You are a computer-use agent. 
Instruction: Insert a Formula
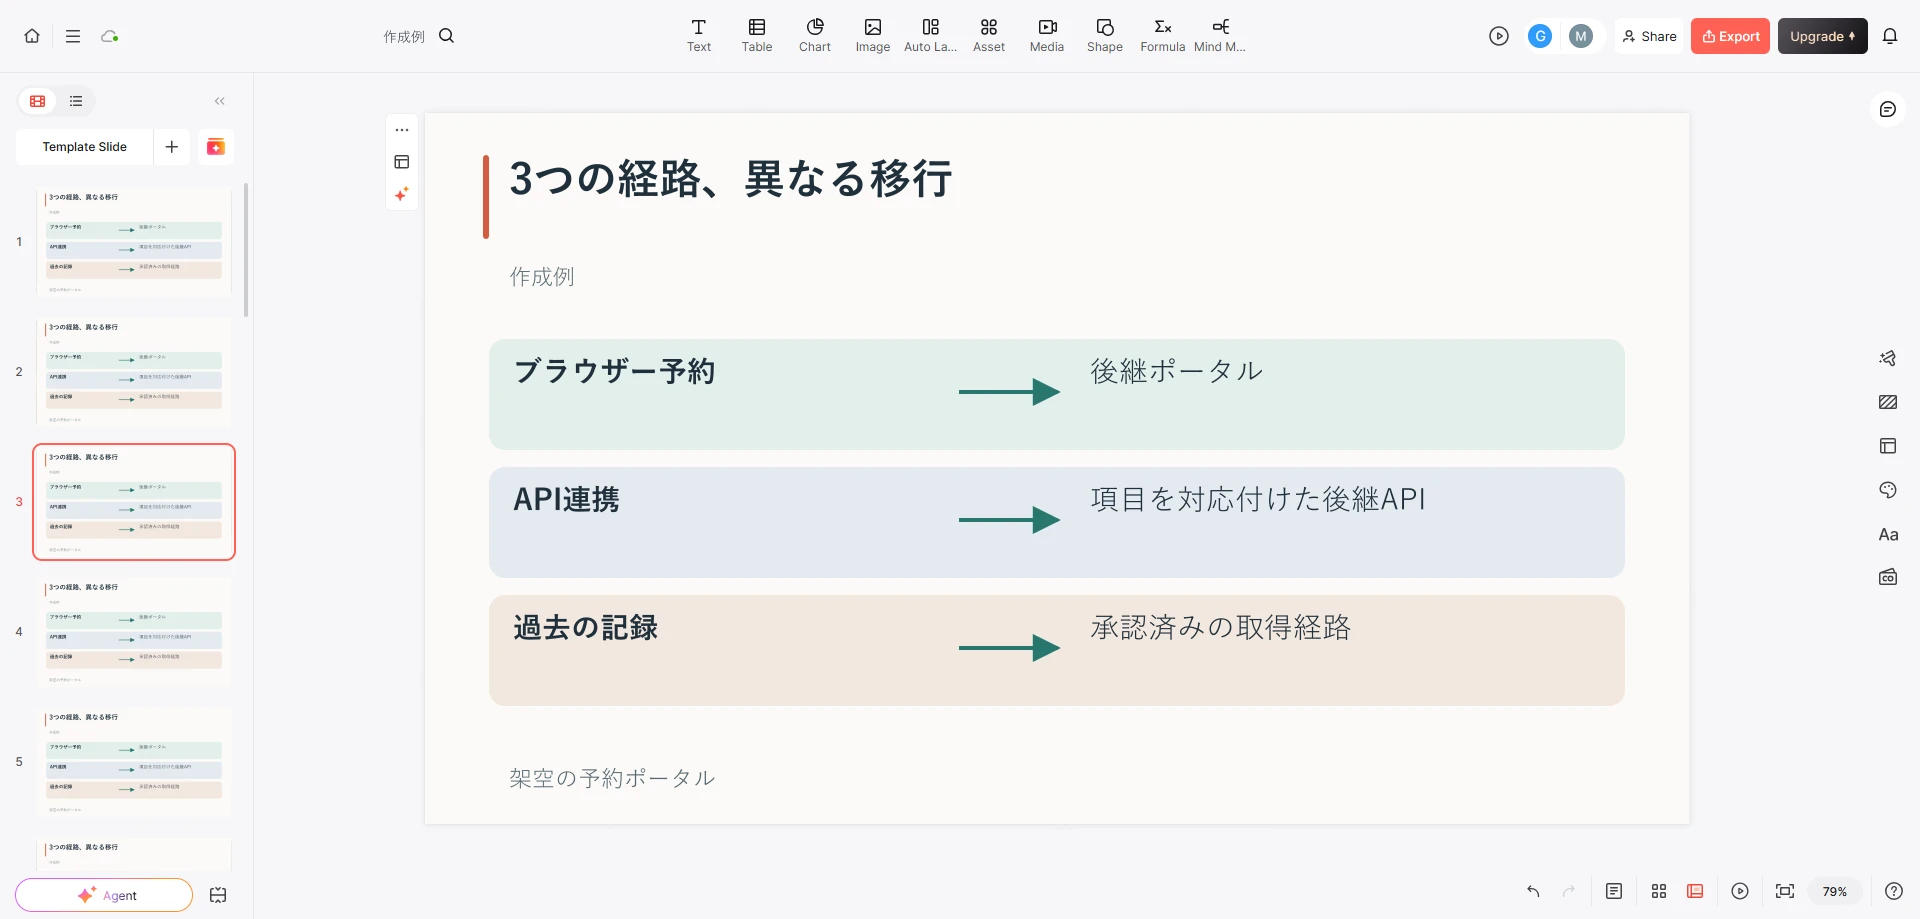click(x=1163, y=36)
